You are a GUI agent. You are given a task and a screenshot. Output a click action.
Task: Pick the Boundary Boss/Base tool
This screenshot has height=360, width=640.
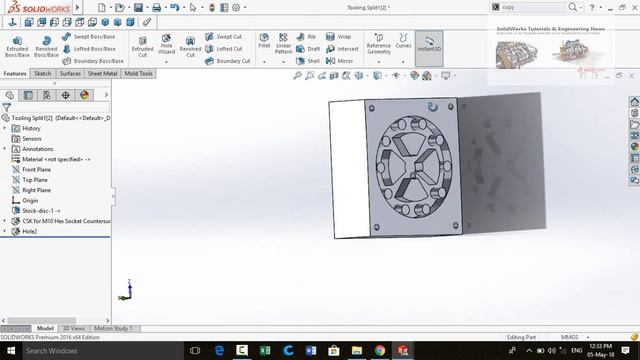point(93,61)
